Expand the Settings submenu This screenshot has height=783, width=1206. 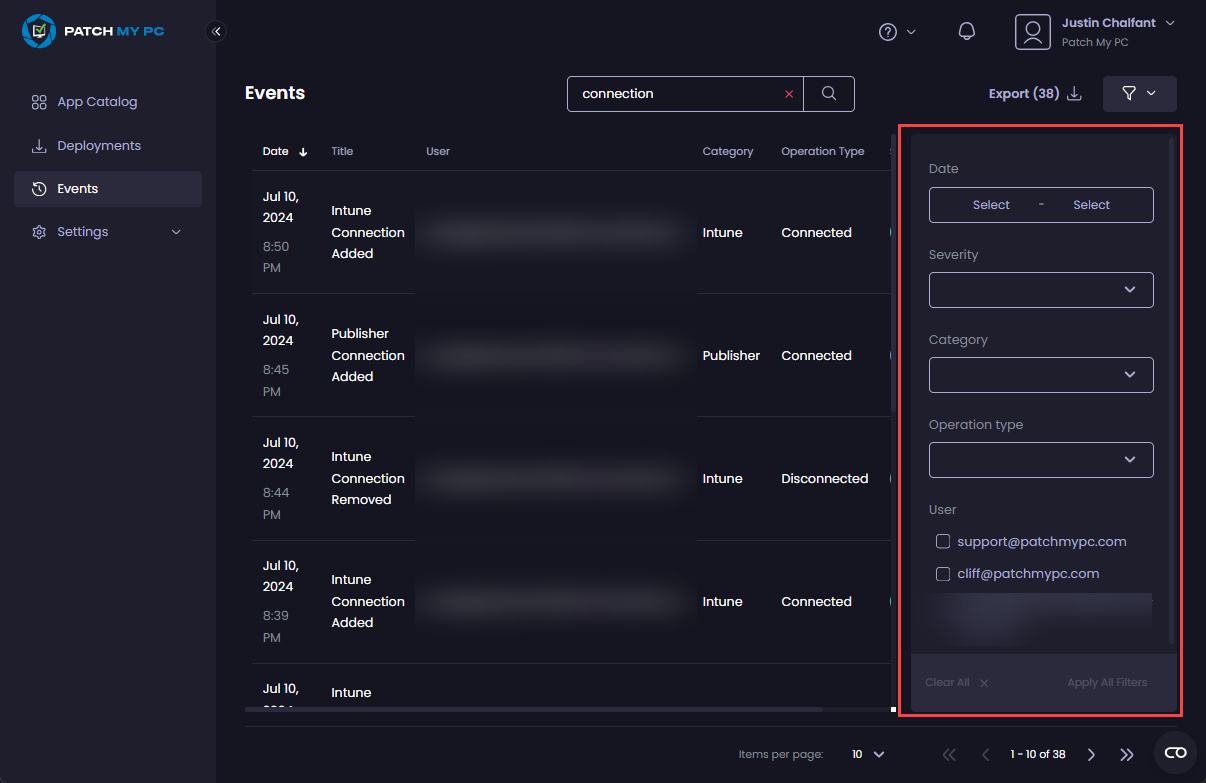tap(176, 231)
